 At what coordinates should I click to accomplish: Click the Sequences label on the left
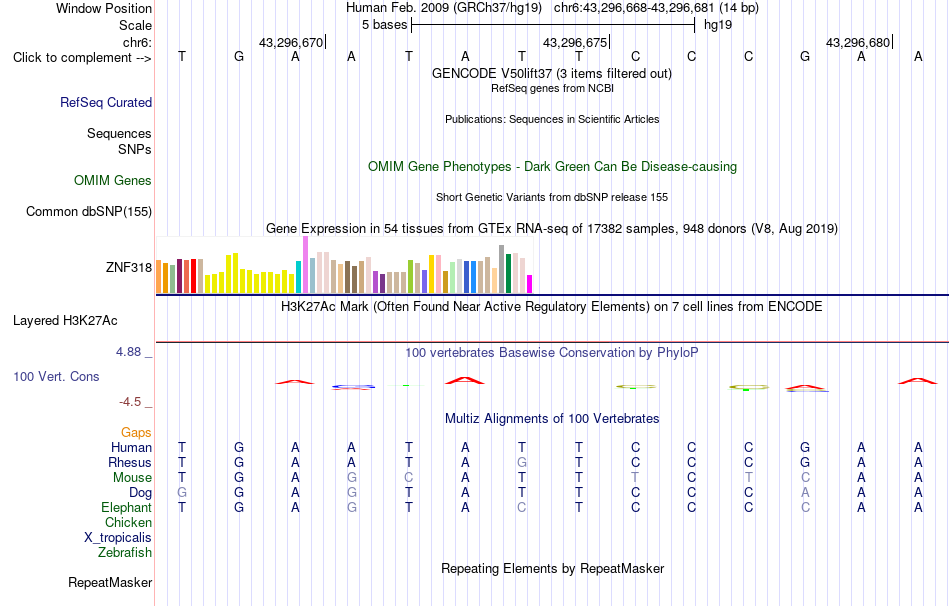click(x=119, y=133)
